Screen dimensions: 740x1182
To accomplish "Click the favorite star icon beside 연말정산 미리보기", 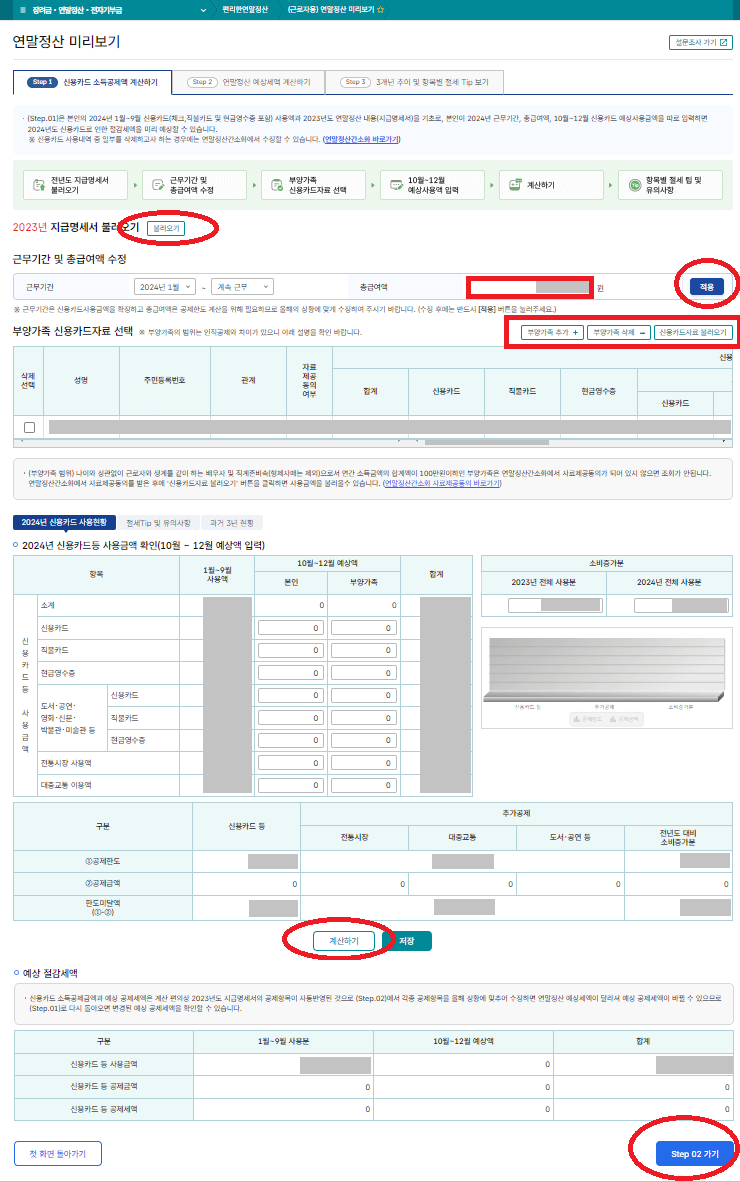I will point(381,10).
